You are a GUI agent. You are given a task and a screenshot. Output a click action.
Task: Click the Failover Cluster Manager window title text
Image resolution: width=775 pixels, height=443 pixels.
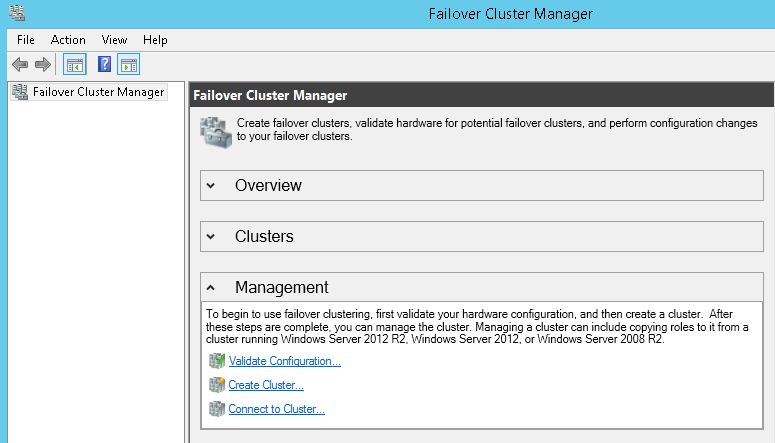pos(511,14)
